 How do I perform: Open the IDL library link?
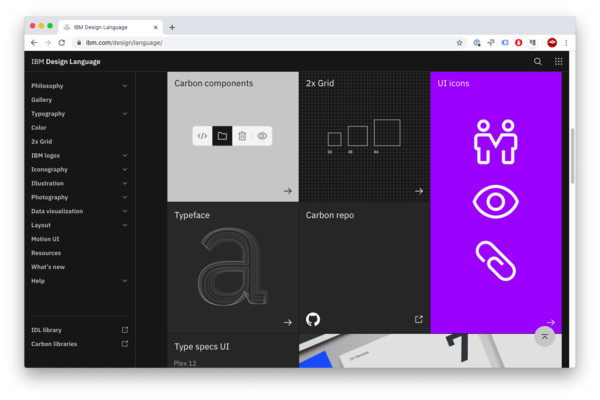tap(46, 330)
